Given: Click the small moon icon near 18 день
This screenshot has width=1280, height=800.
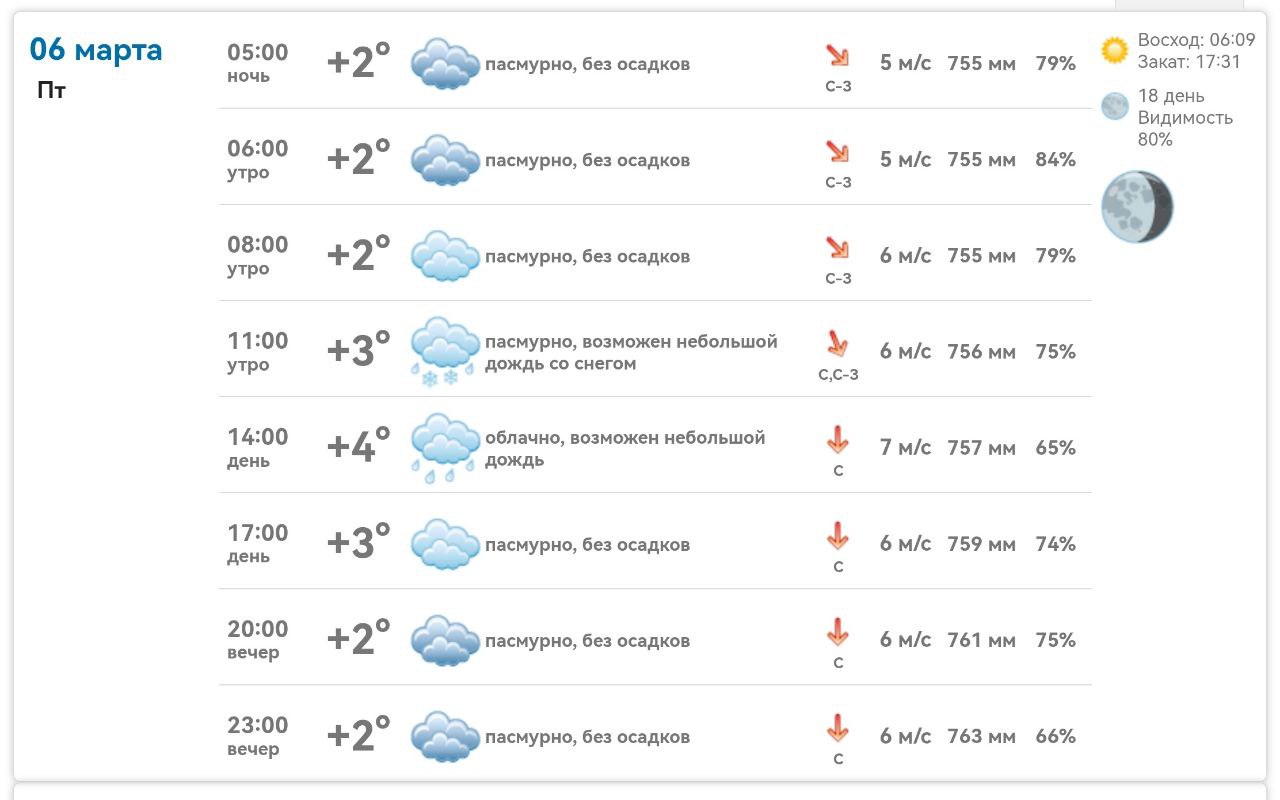Looking at the screenshot, I should 1114,106.
